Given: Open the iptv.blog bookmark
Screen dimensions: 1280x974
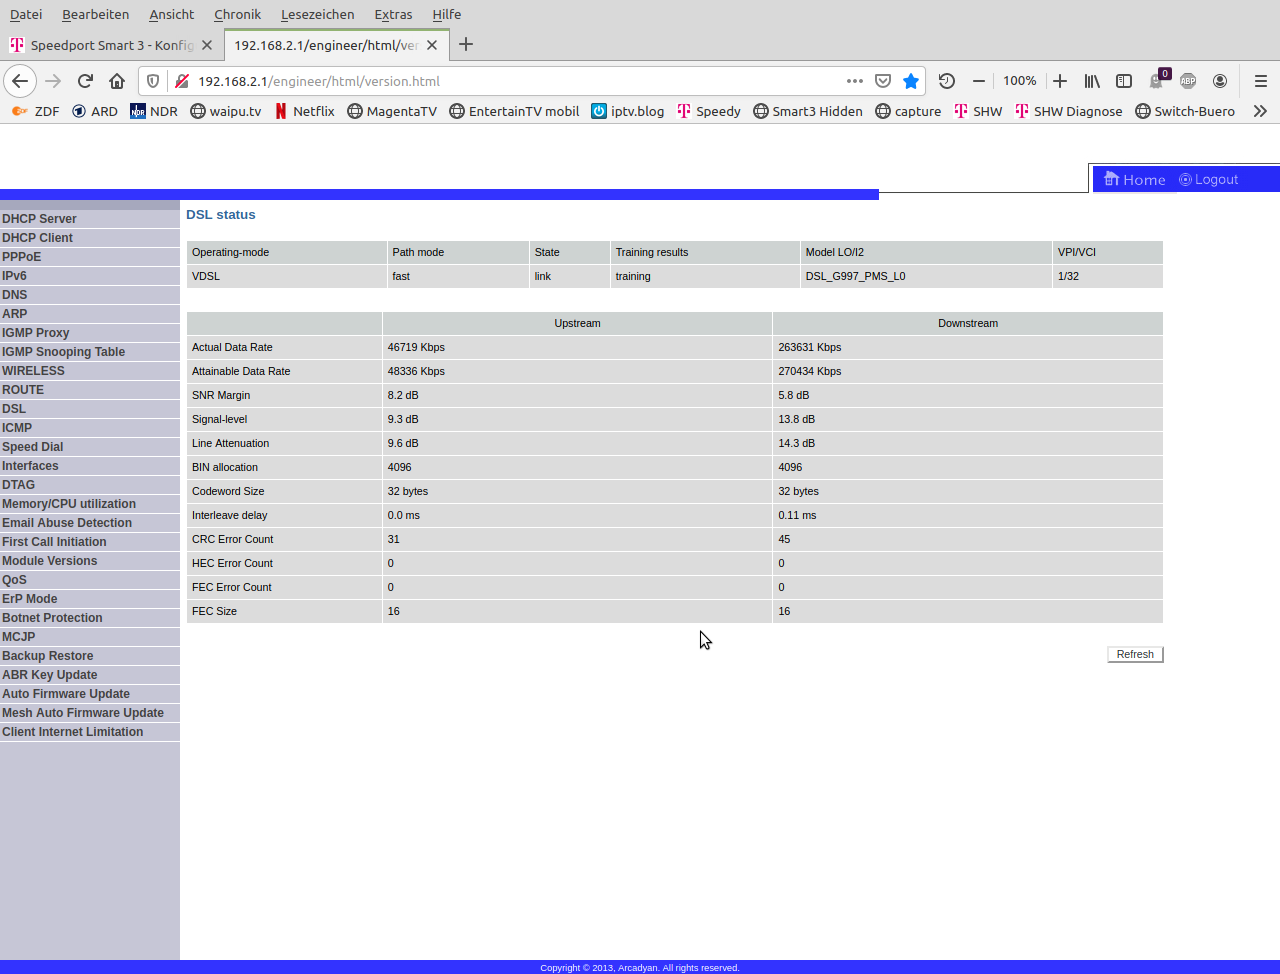Looking at the screenshot, I should pyautogui.click(x=627, y=111).
